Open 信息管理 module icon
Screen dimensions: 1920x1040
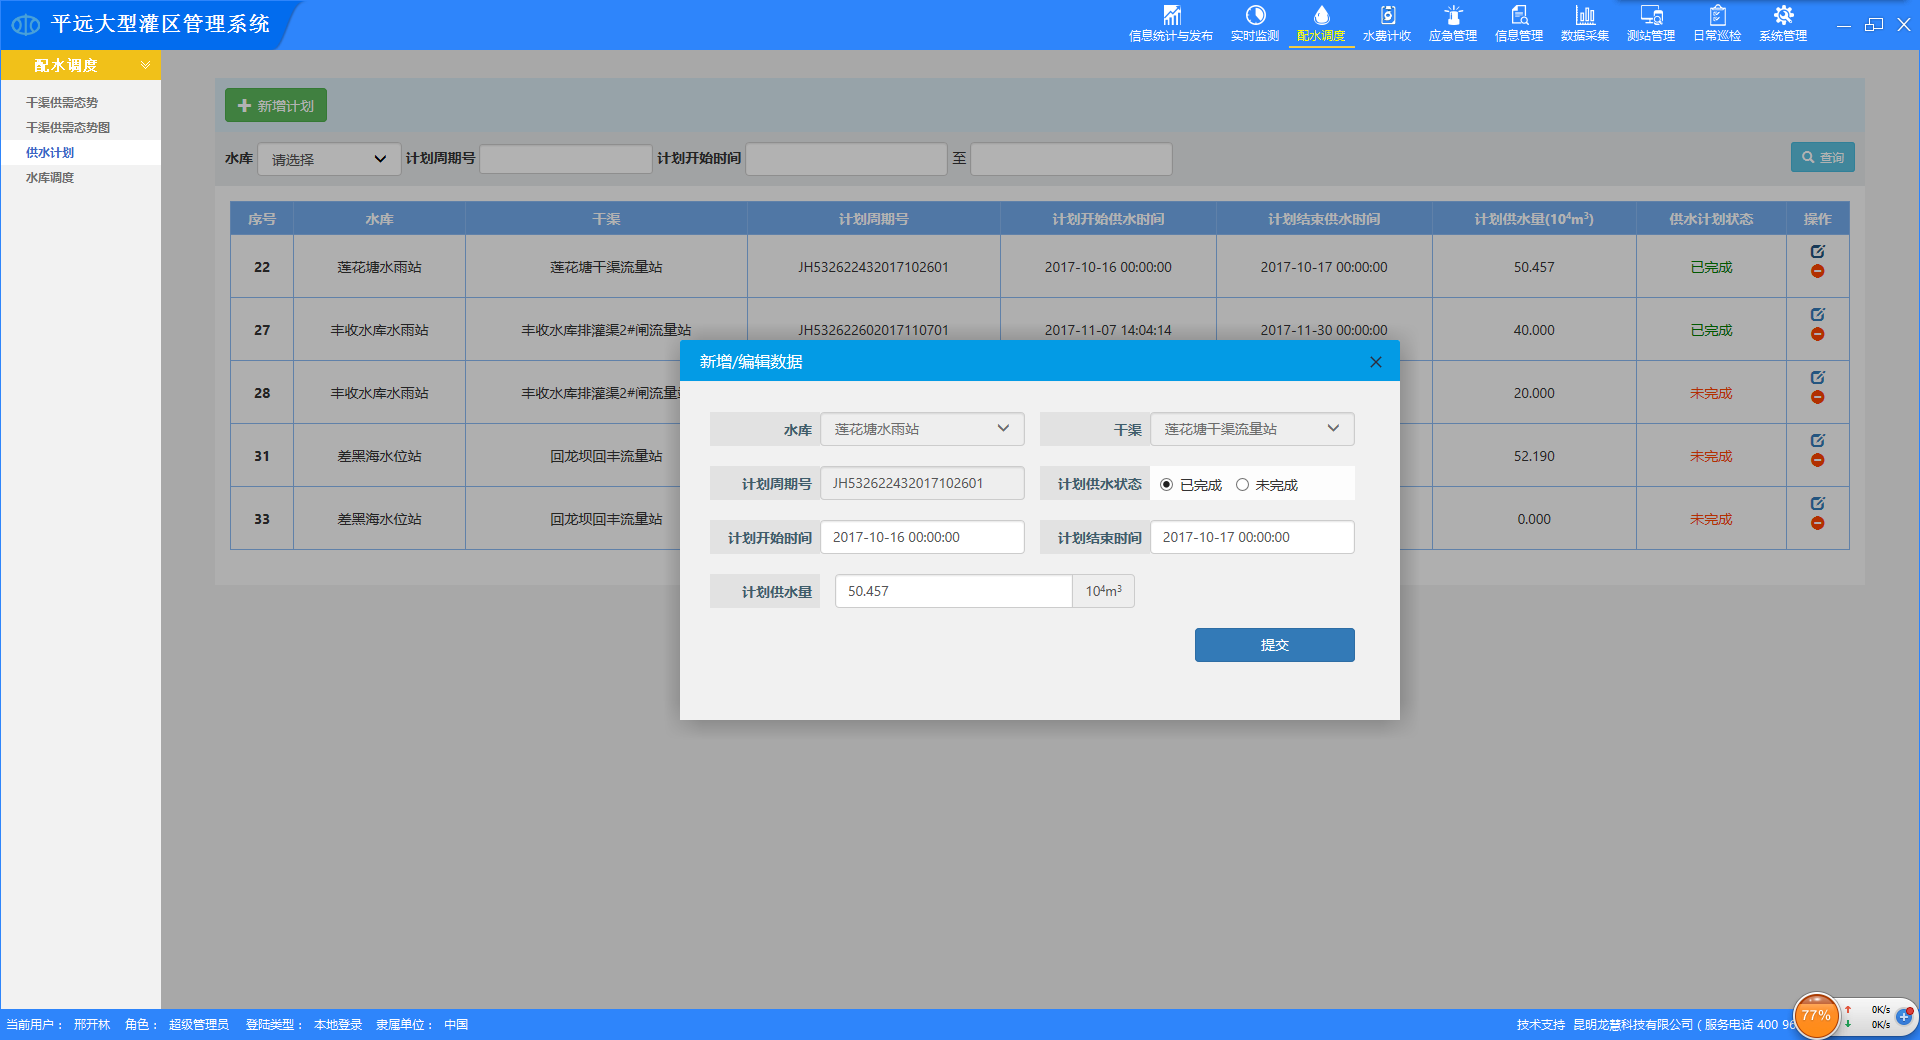pyautogui.click(x=1519, y=16)
